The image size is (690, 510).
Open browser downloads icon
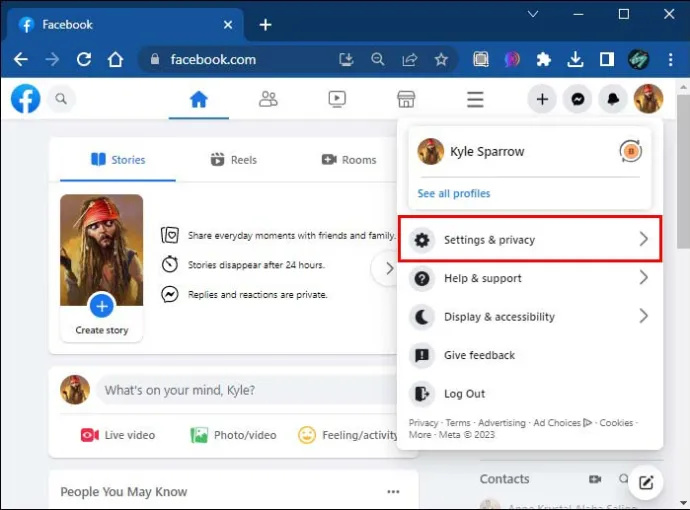click(575, 59)
